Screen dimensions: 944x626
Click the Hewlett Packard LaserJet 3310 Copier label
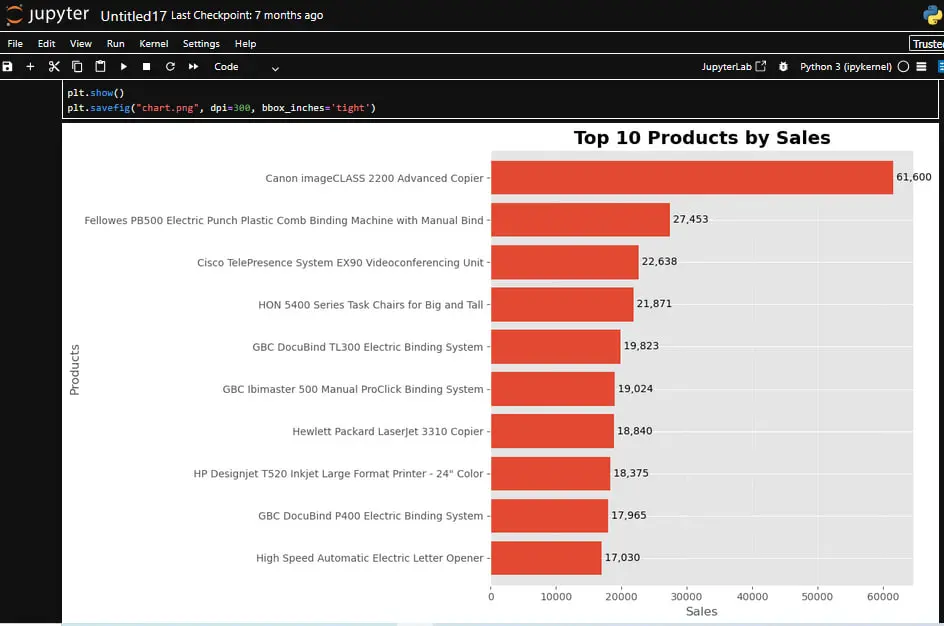point(388,431)
